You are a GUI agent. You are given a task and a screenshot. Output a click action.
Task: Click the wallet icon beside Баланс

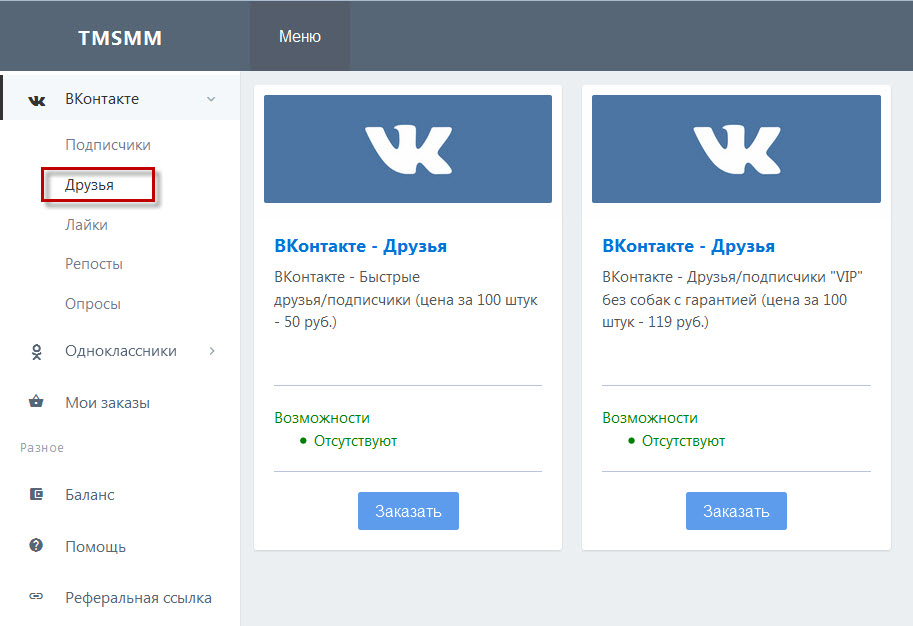tap(37, 494)
